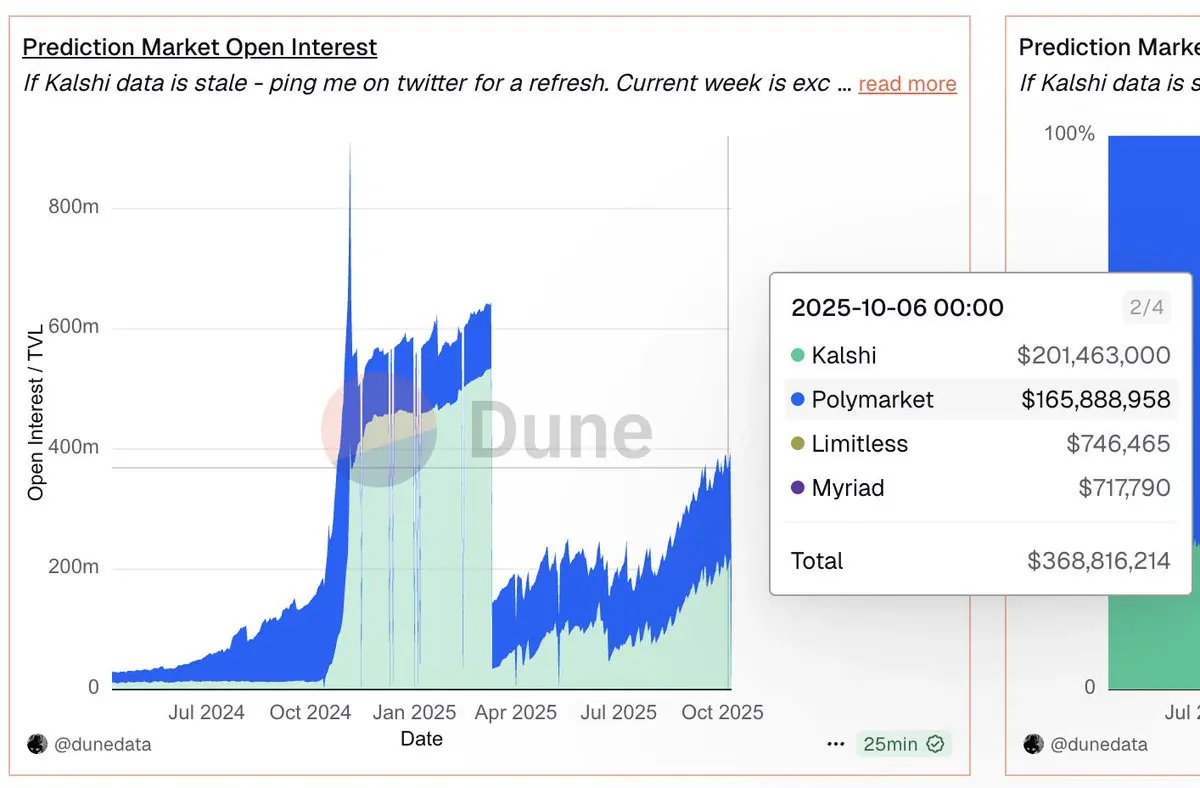The height and width of the screenshot is (788, 1200).
Task: Click the 100% axis label on right chart
Action: click(1069, 134)
